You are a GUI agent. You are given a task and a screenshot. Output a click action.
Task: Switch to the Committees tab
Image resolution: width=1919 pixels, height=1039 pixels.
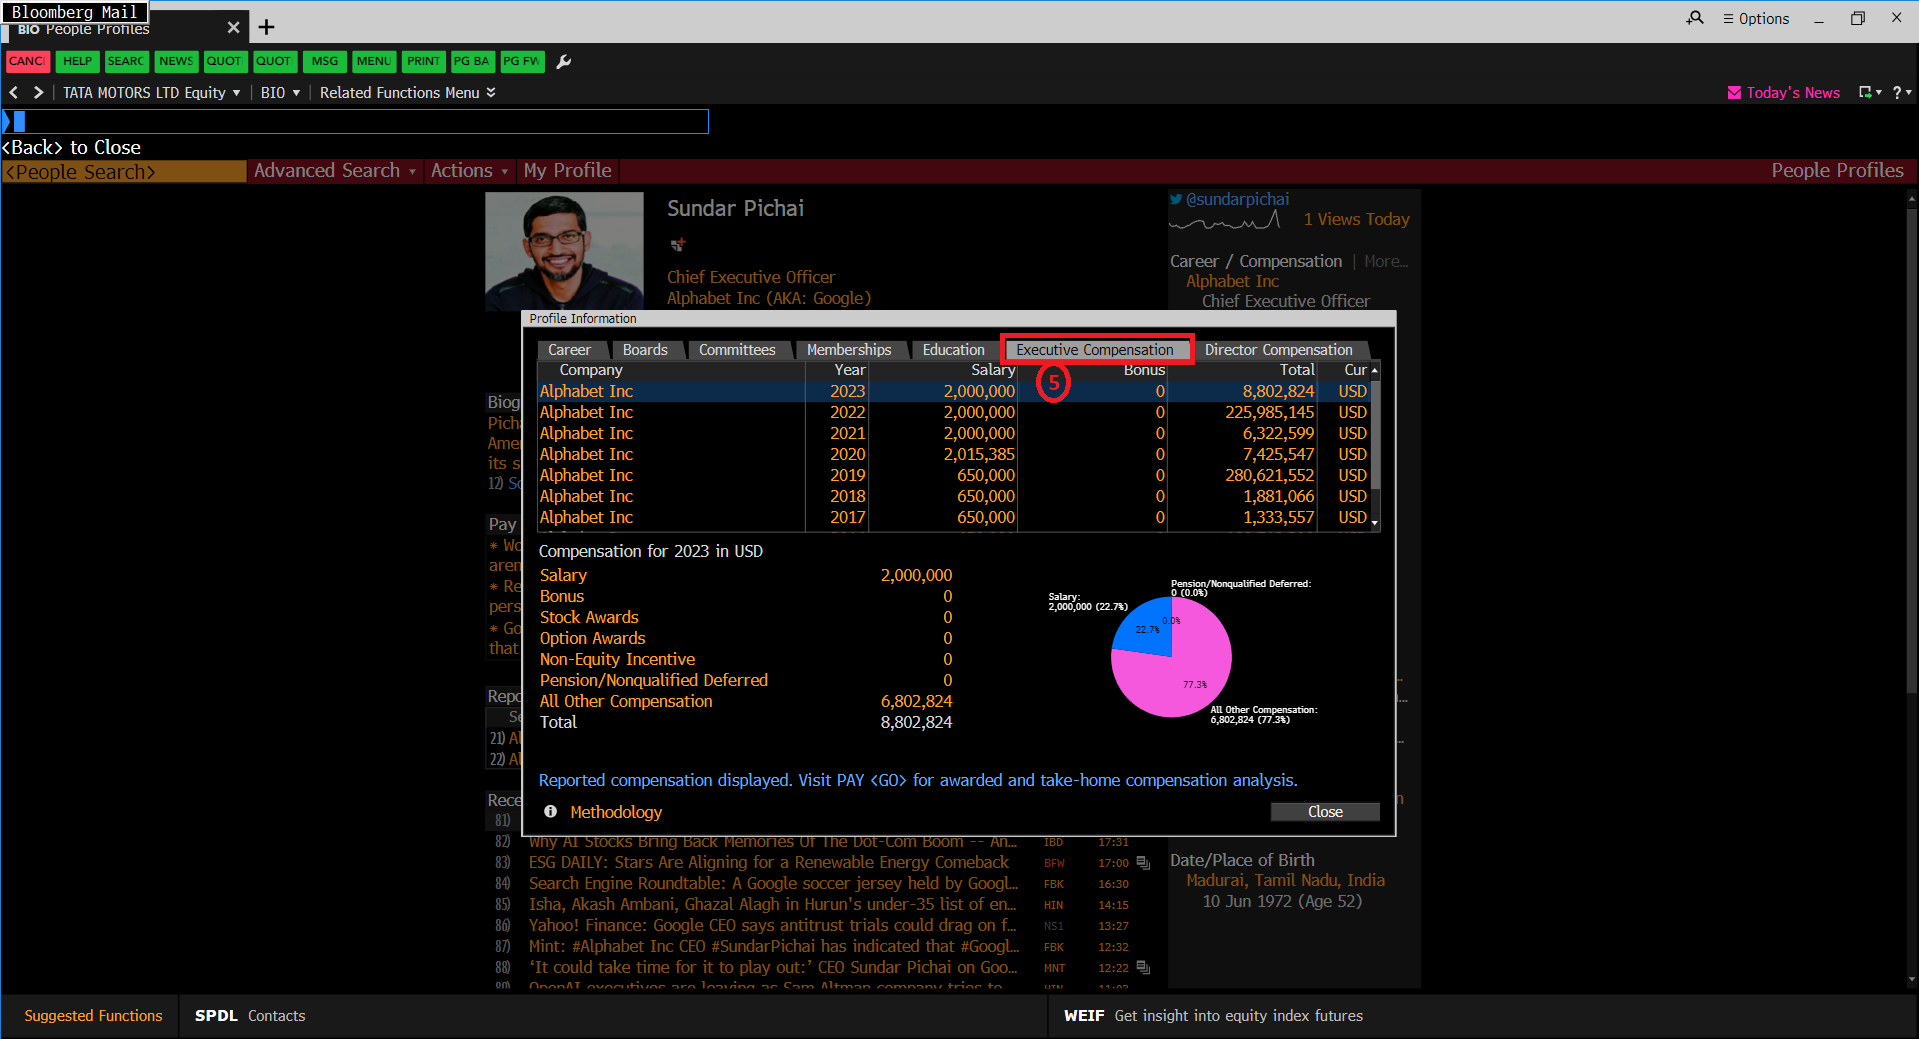click(737, 350)
